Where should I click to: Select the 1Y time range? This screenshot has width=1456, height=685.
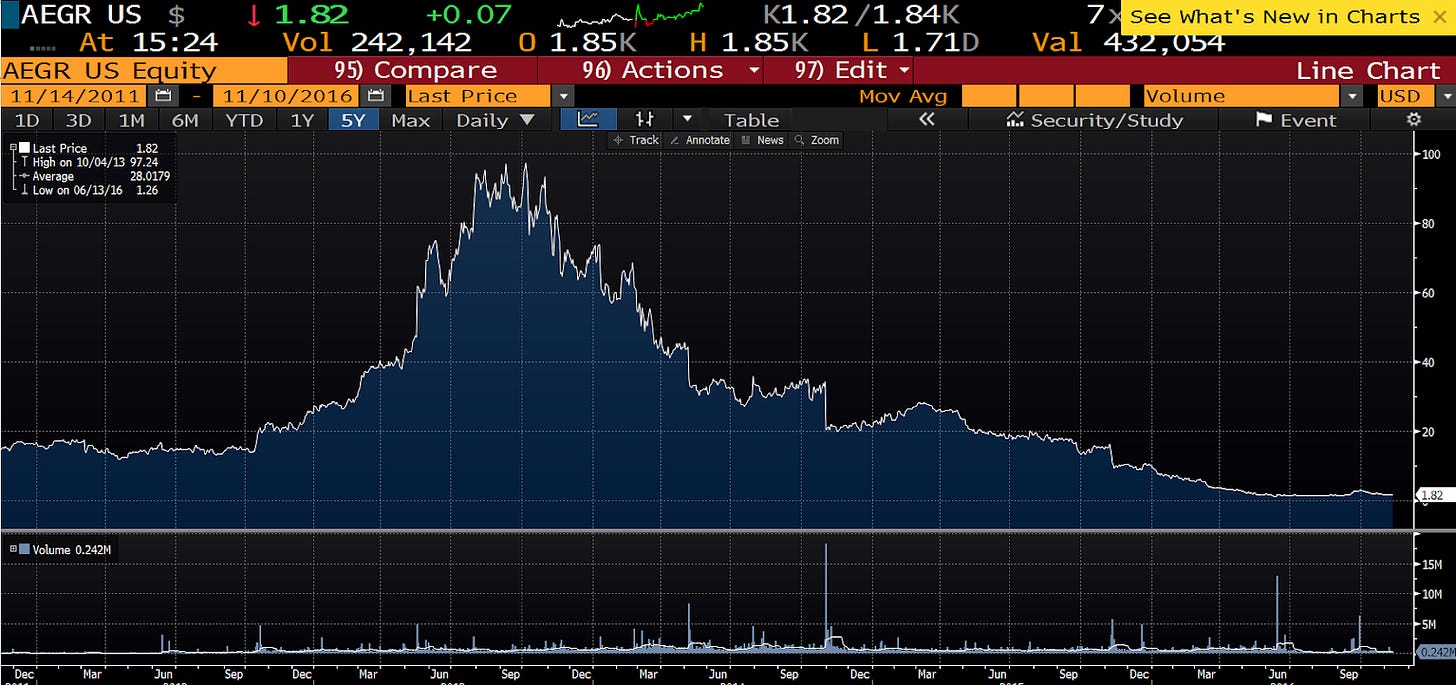(301, 120)
